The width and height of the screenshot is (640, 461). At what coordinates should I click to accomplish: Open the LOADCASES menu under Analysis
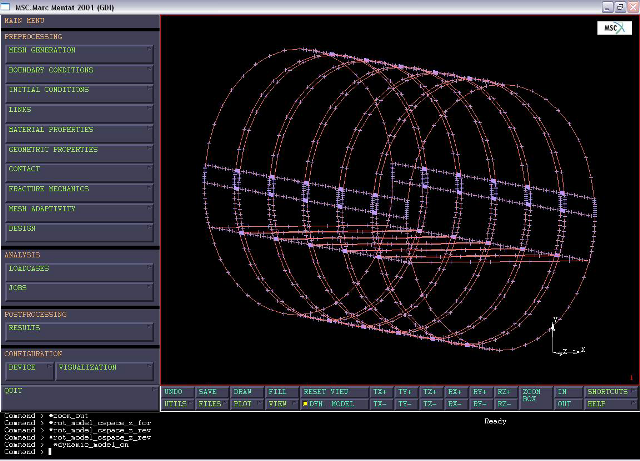80,272
